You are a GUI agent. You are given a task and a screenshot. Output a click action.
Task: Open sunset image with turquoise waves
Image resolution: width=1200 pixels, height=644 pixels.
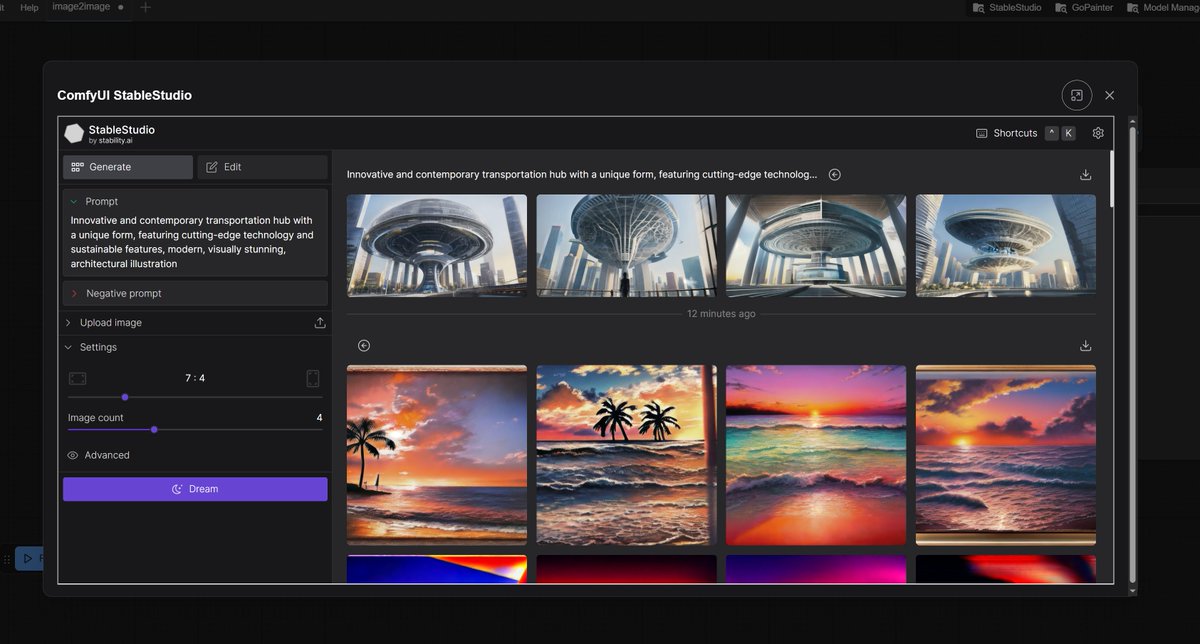[816, 455]
